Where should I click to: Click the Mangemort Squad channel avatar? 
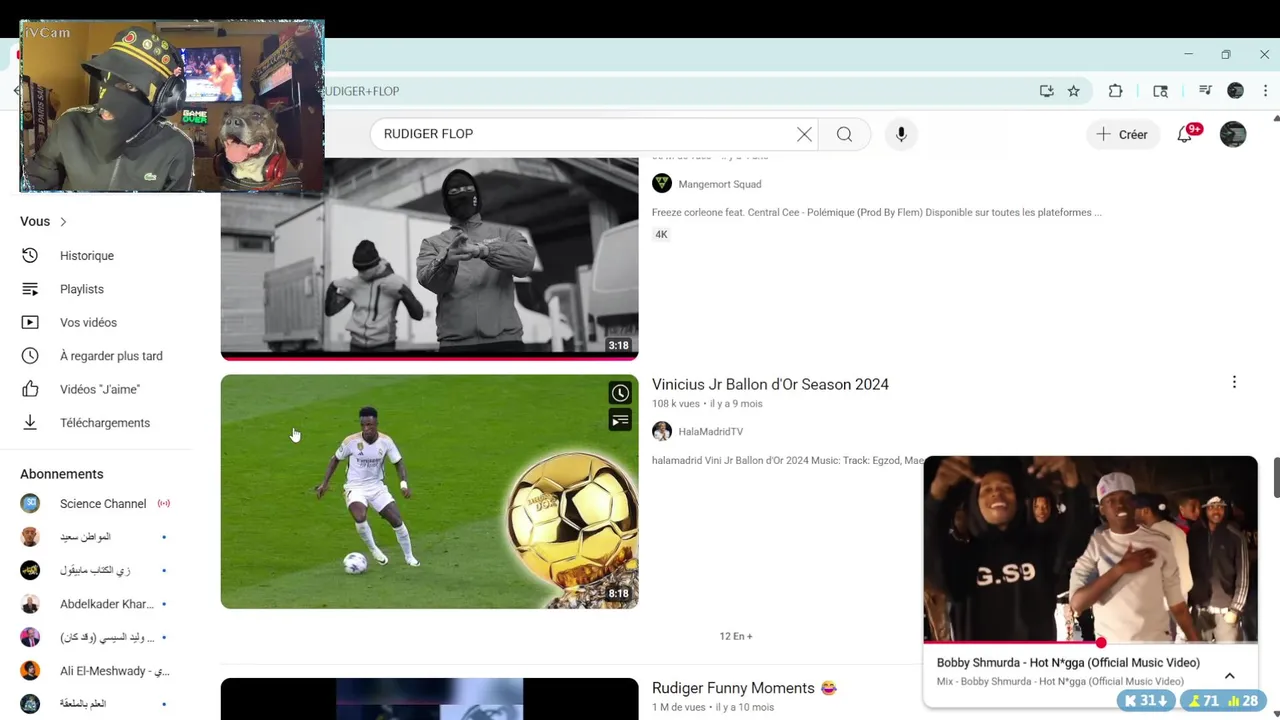(662, 183)
